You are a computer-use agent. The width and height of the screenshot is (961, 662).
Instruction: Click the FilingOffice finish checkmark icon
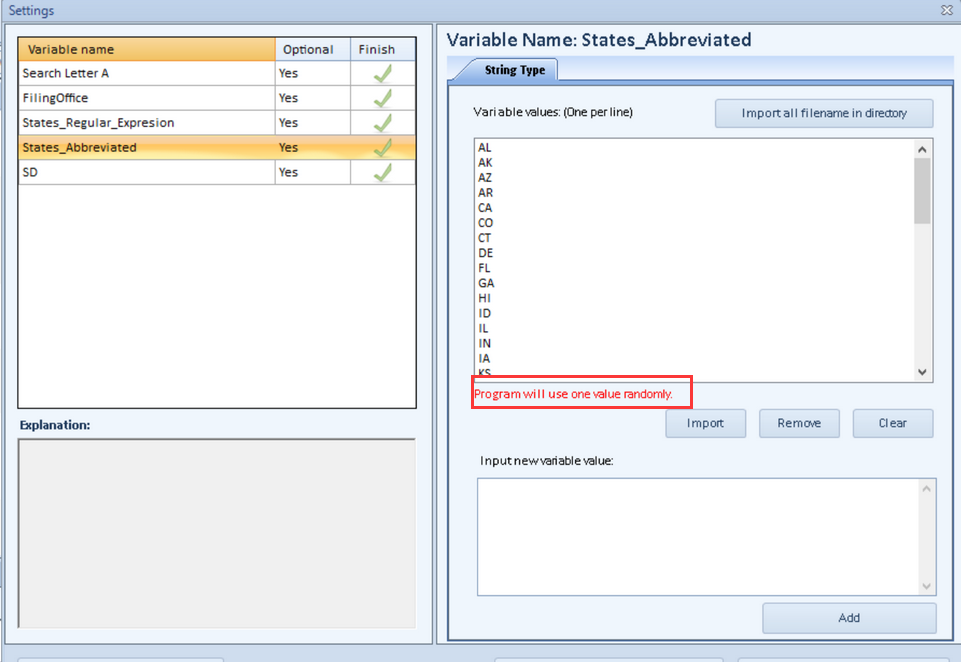pyautogui.click(x=382, y=98)
